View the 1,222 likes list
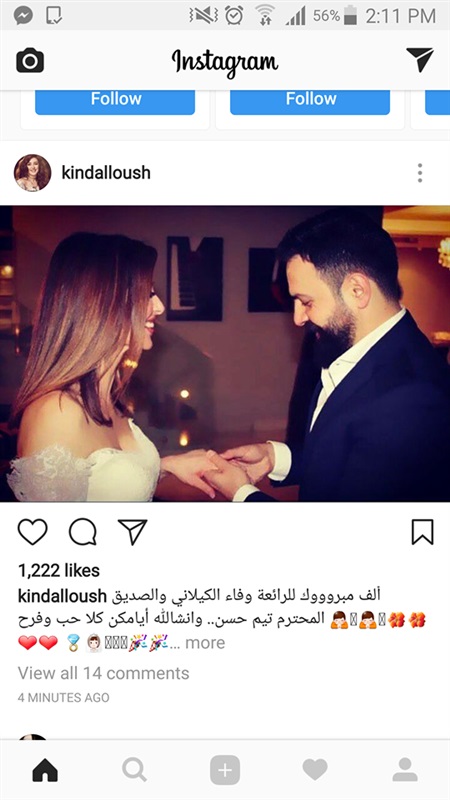 [x=59, y=570]
